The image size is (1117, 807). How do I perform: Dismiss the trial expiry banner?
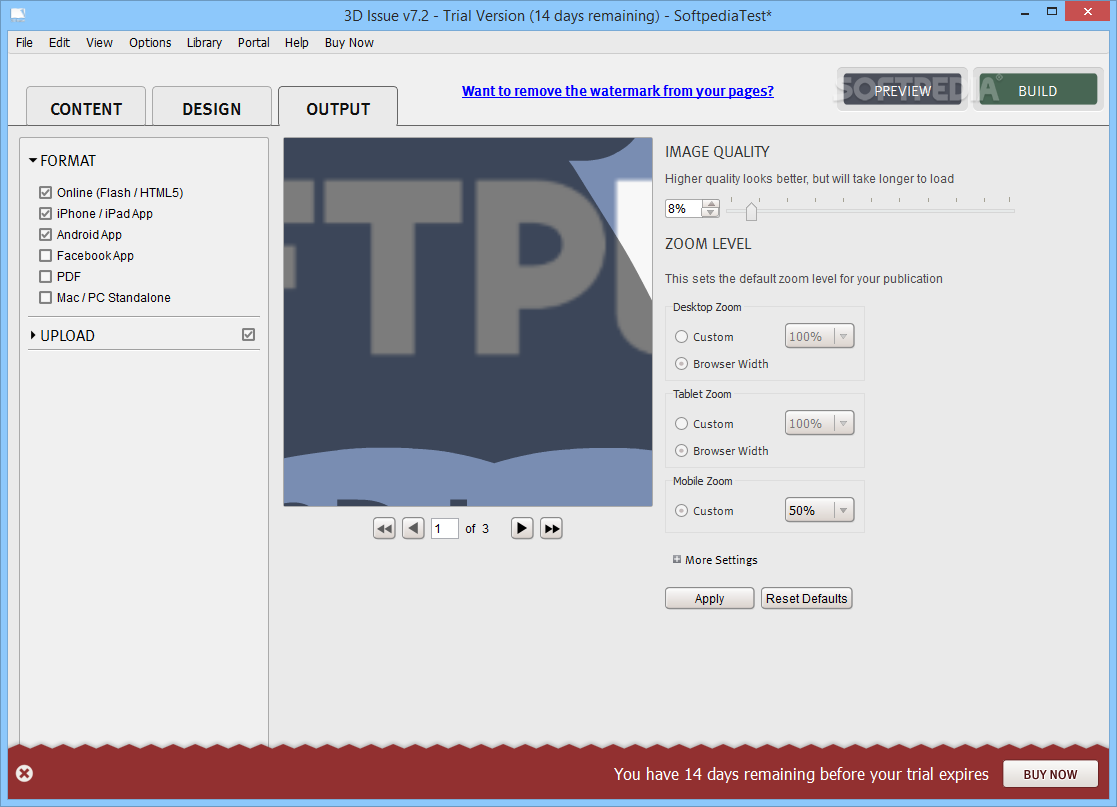[x=24, y=774]
